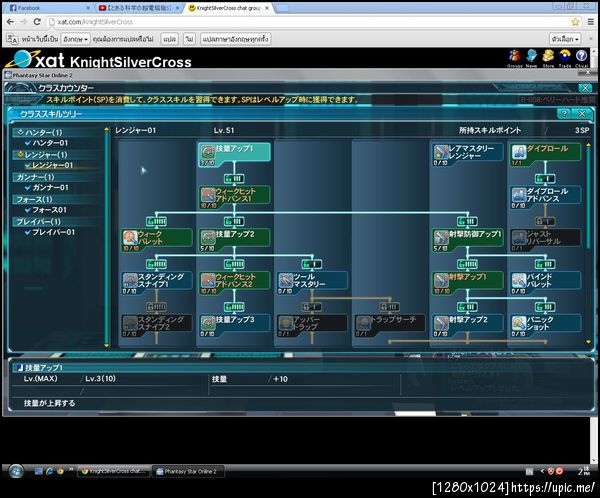Click the Lv.51 level text
Image resolution: width=600 pixels, height=498 pixels.
[224, 131]
